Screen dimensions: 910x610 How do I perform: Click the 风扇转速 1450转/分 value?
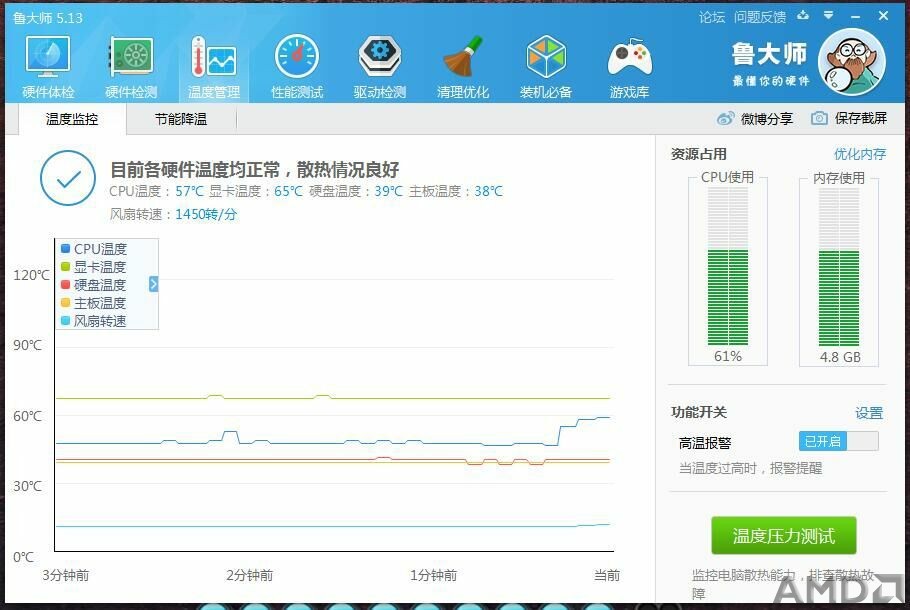pyautogui.click(x=206, y=214)
